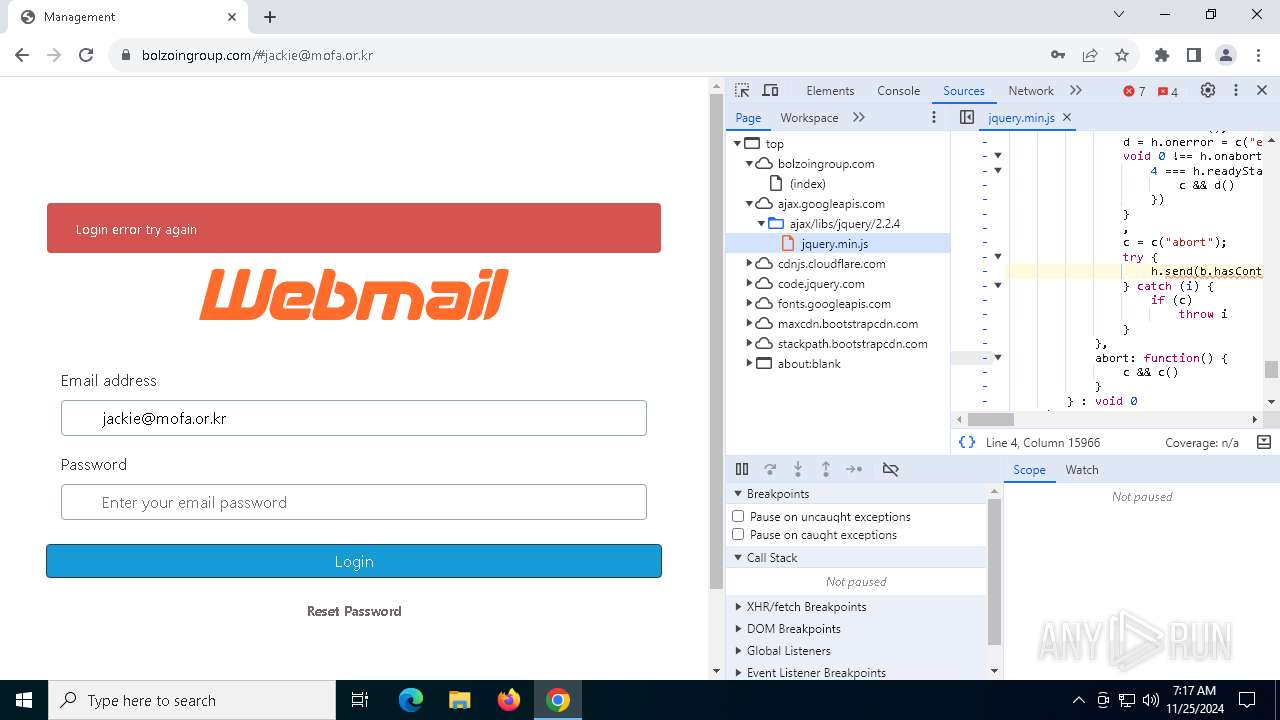Select jquery.min.js in file tree
Screen dimensions: 1280x720
click(834, 243)
